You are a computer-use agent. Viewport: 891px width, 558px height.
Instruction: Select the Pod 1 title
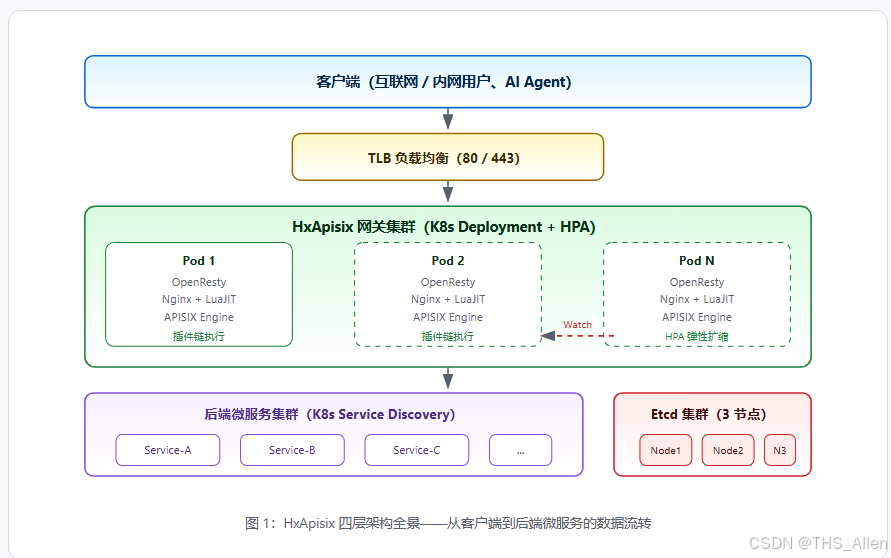[x=199, y=261]
